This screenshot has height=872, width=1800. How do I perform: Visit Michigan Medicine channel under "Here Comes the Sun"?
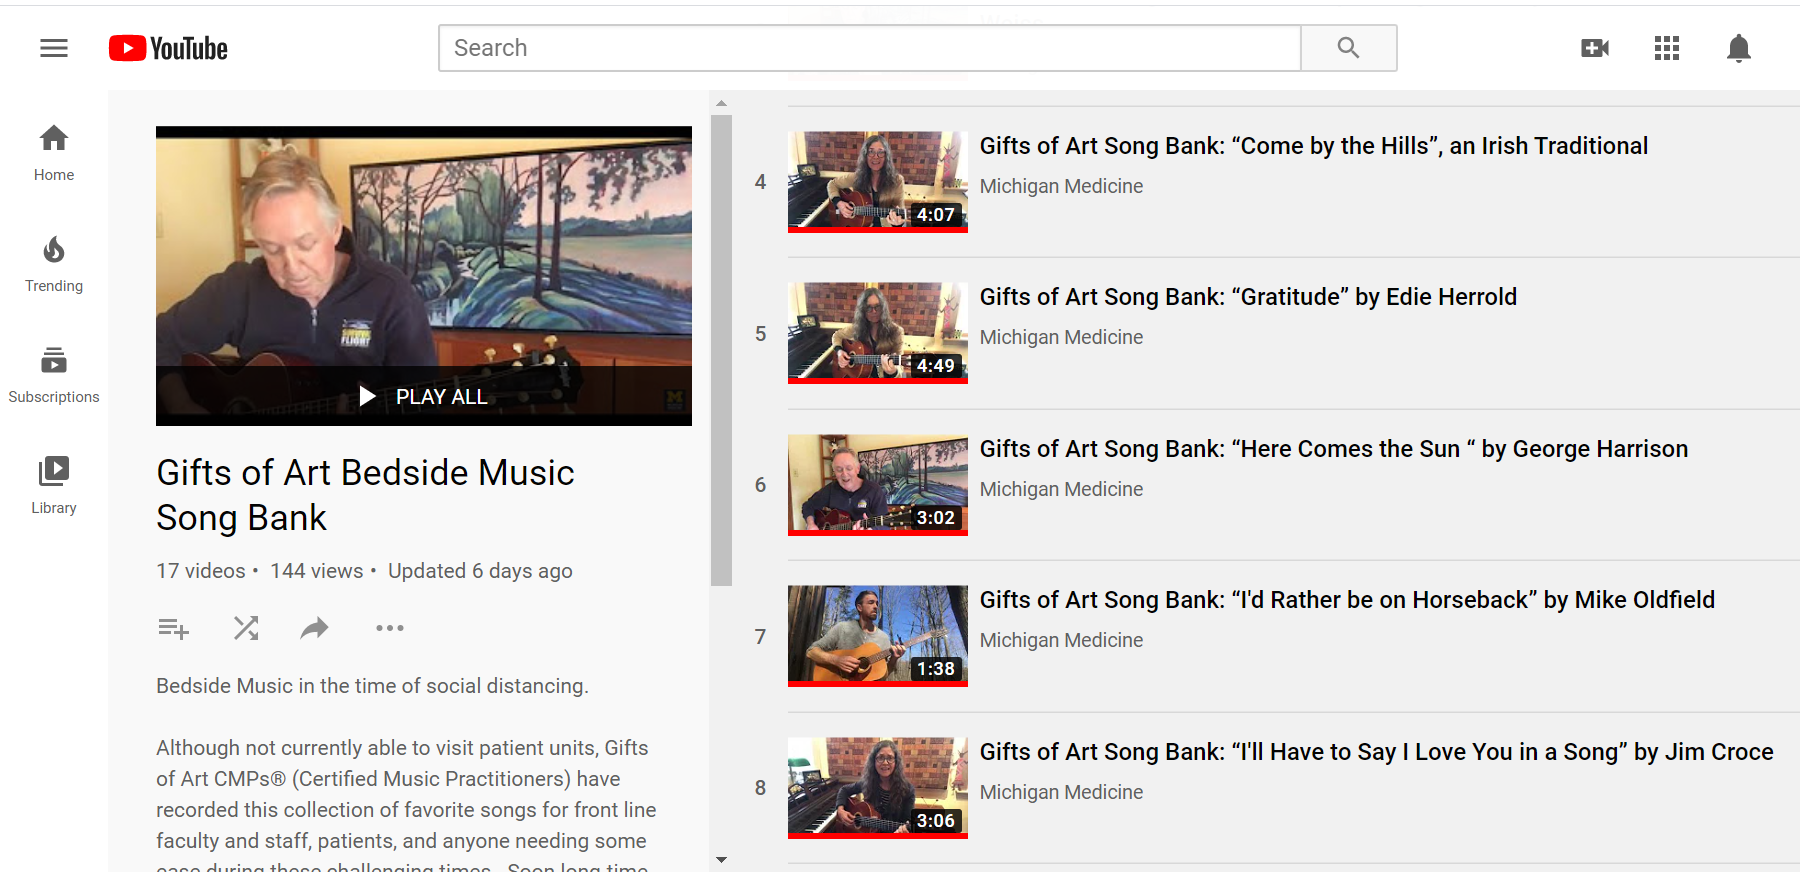tap(1061, 489)
